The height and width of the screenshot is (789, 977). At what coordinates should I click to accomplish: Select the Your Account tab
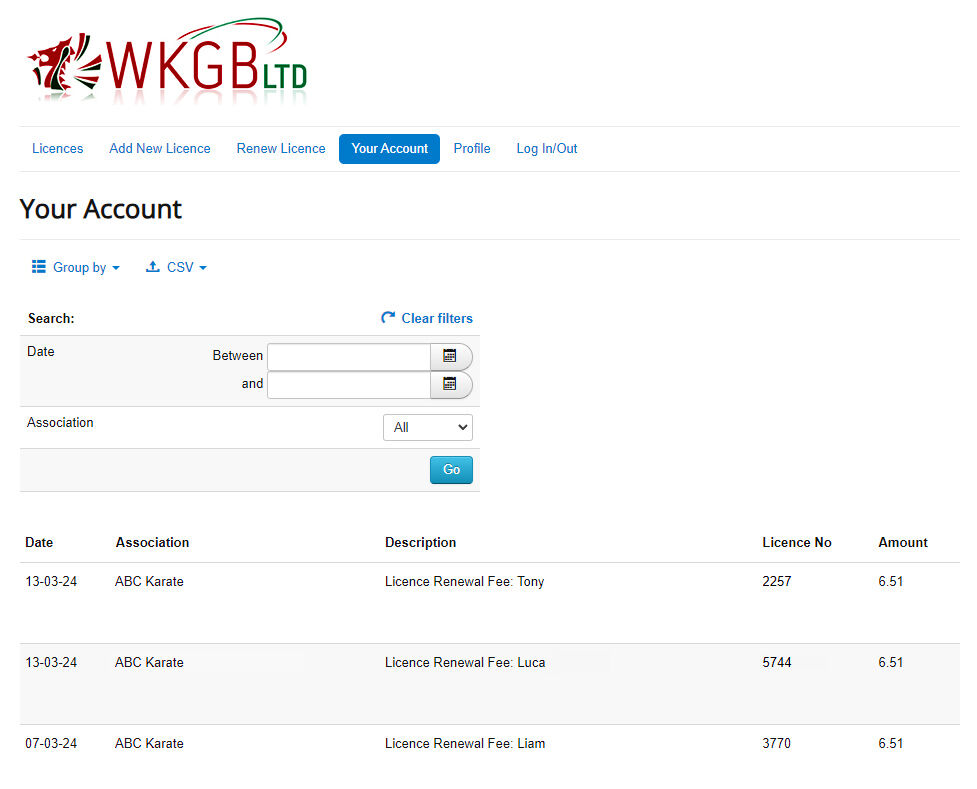(389, 148)
